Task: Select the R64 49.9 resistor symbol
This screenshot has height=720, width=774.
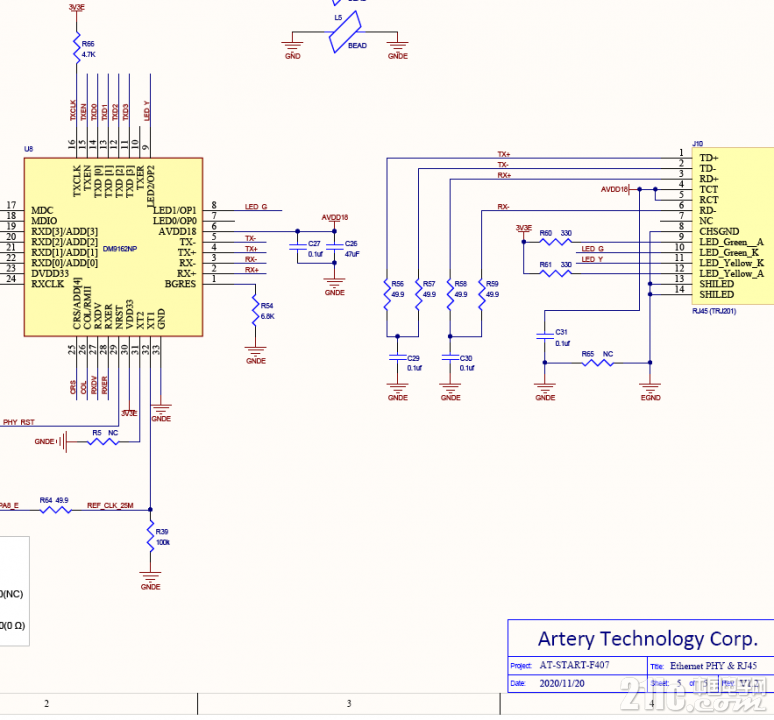Action: (x=55, y=510)
